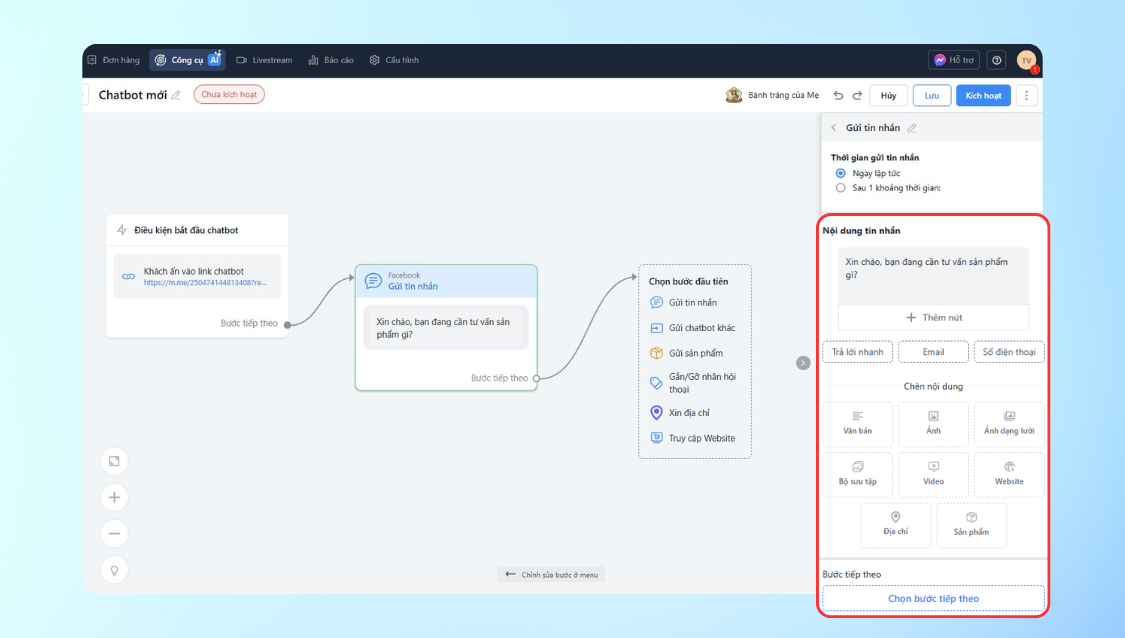Image resolution: width=1125 pixels, height=638 pixels.
Task: Click the redo arrow icon
Action: [x=857, y=96]
